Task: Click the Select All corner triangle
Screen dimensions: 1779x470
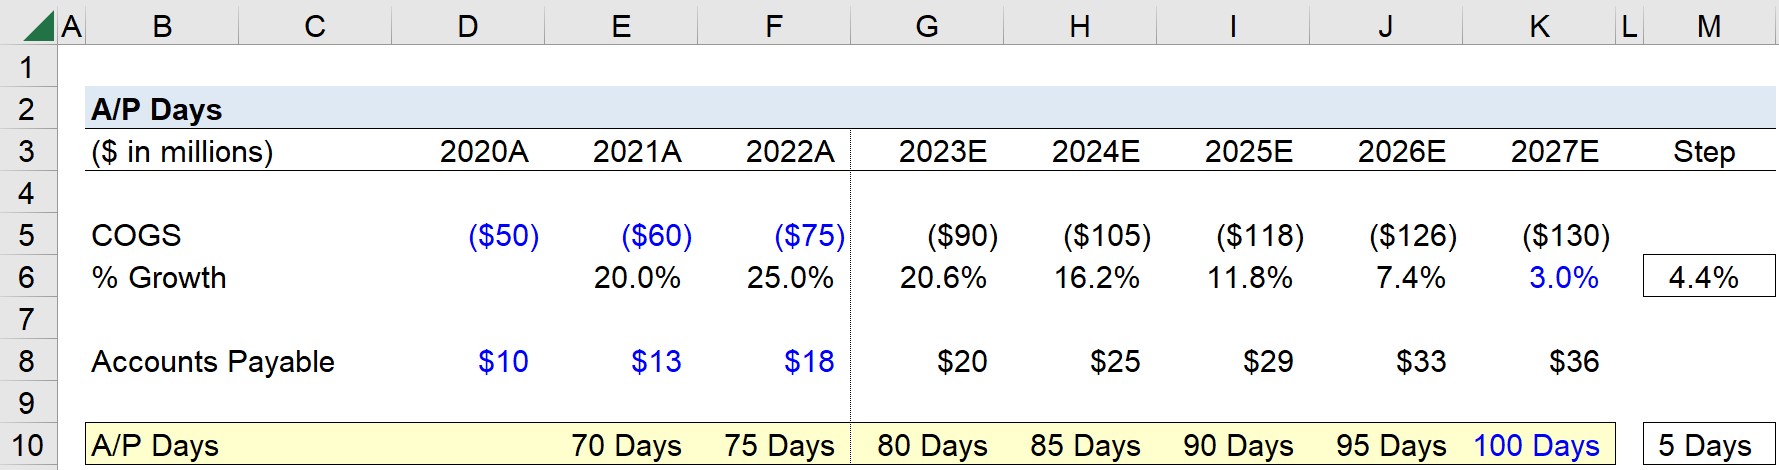Action: tap(38, 26)
